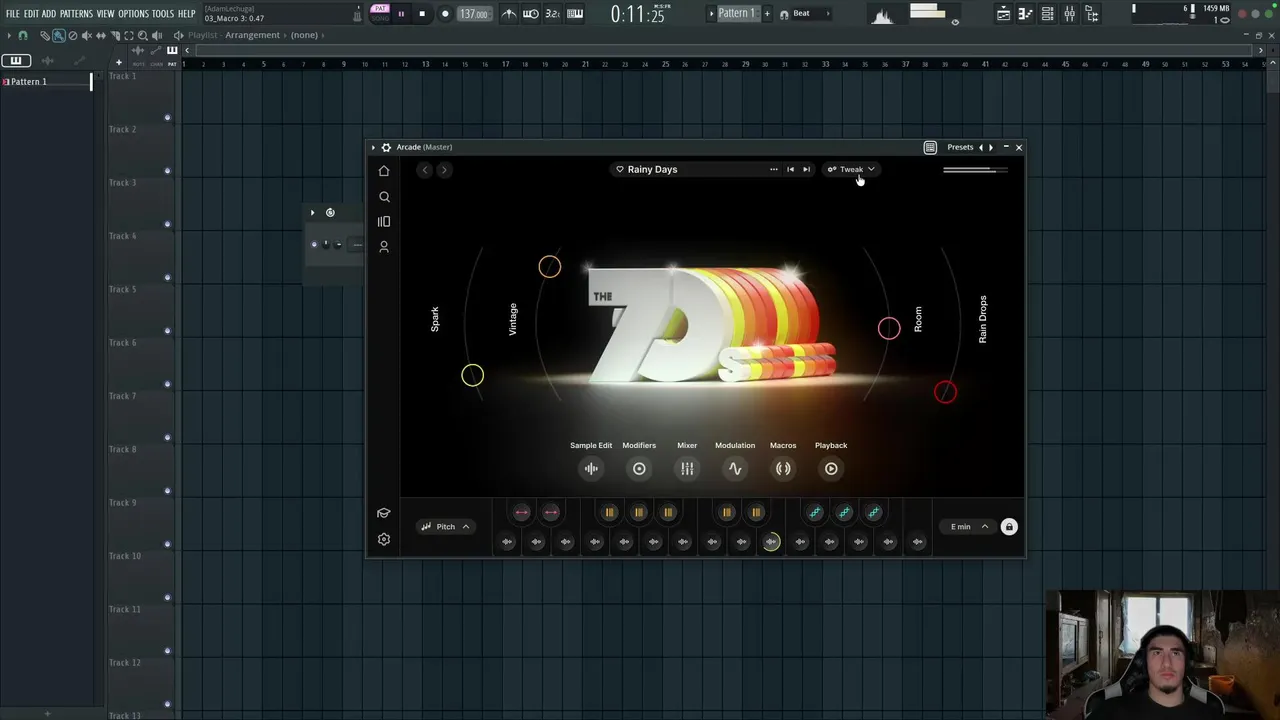
Task: Open the EDIT menu
Action: click(x=31, y=14)
